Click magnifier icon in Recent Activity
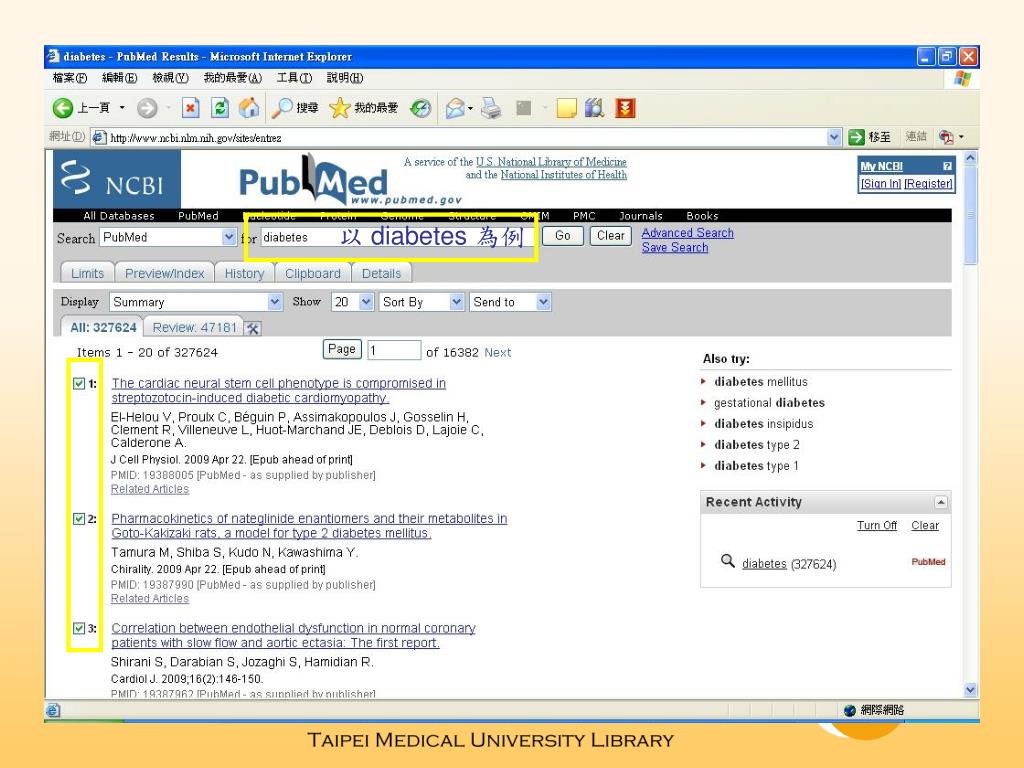1024x768 pixels. pos(728,561)
